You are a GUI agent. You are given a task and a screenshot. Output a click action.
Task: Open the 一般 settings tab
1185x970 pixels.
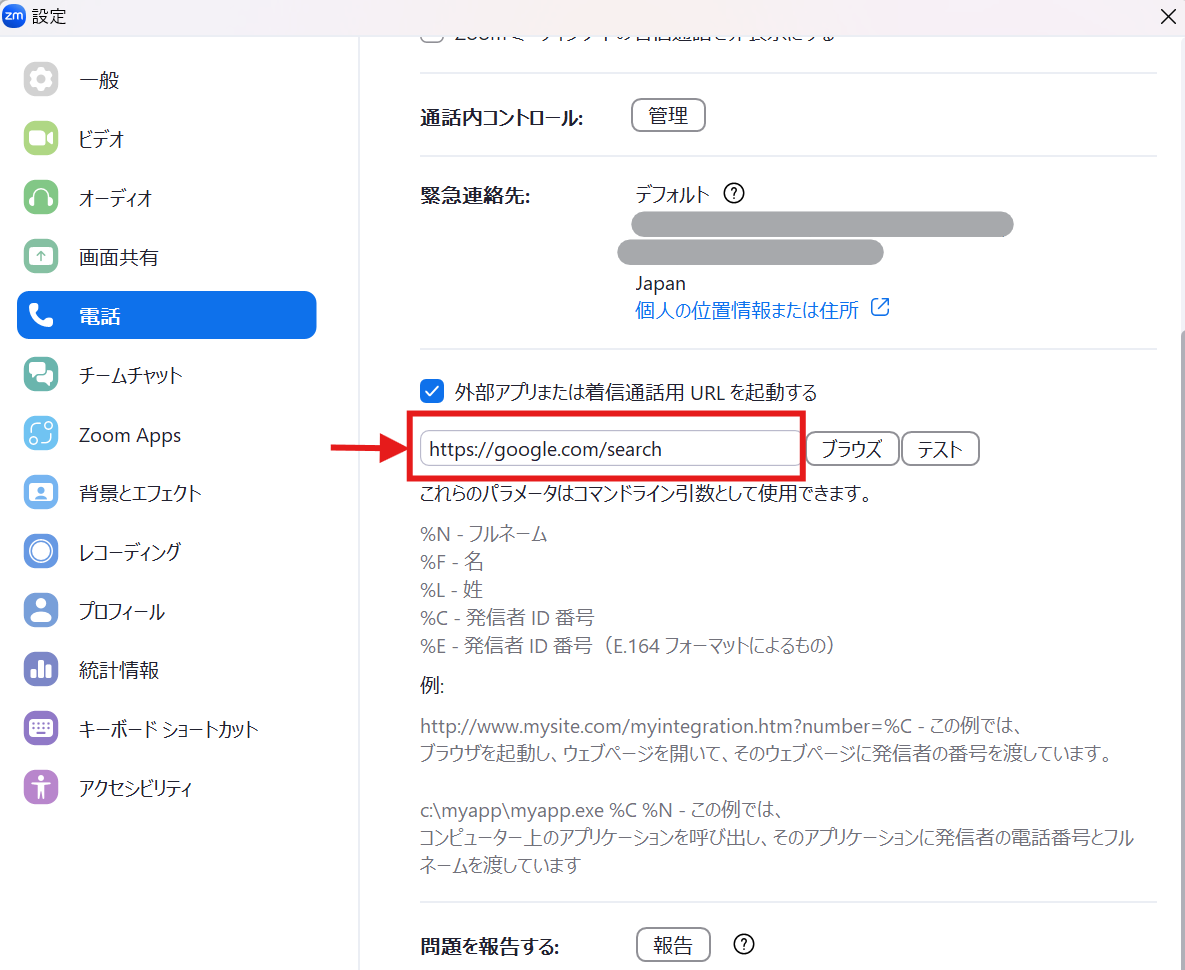166,79
